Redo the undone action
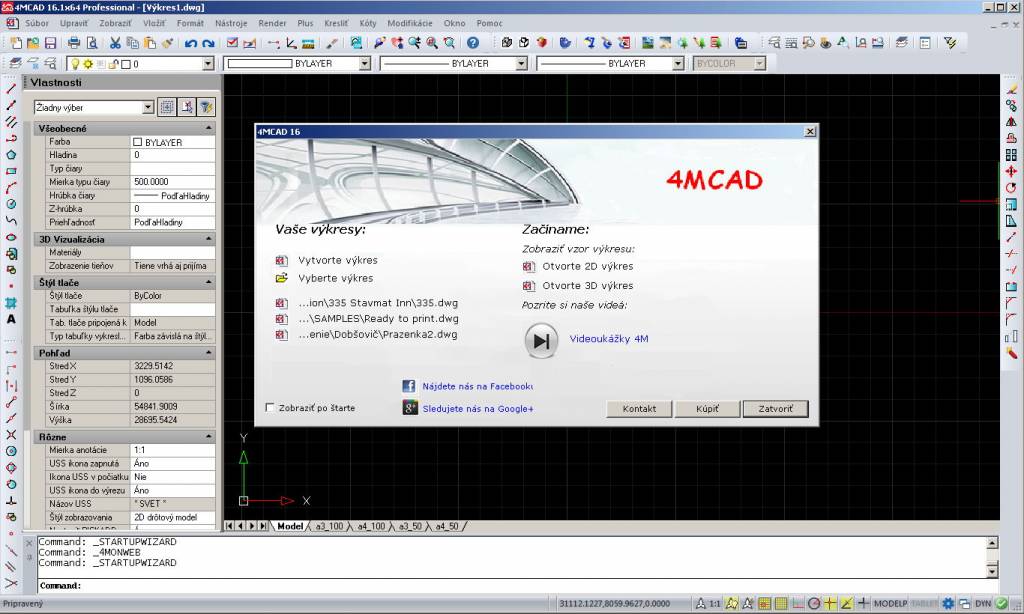This screenshot has width=1024, height=614. [208, 43]
